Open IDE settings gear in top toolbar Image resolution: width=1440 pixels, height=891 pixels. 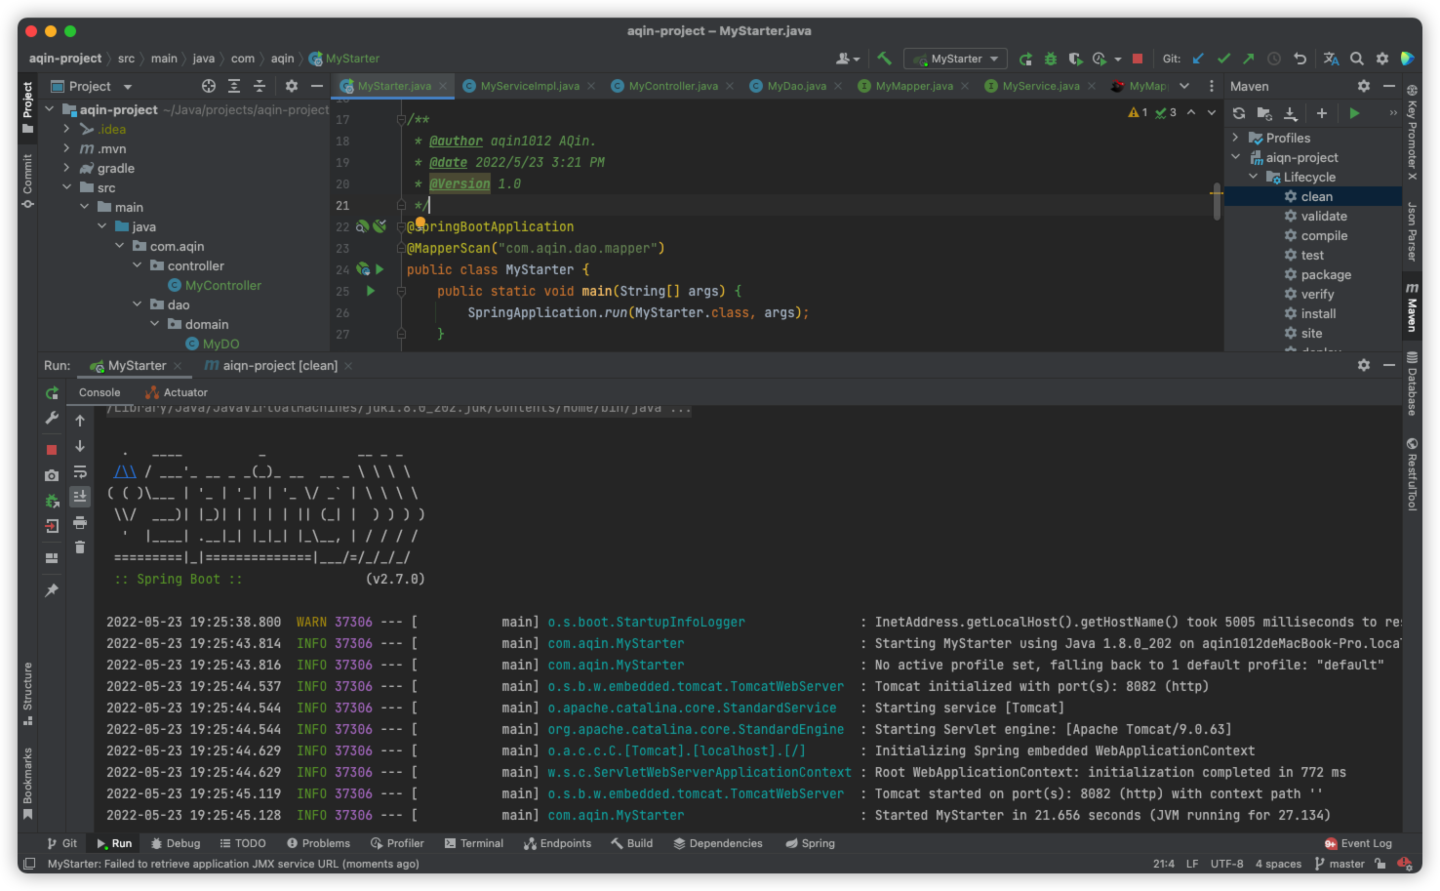1382,59
